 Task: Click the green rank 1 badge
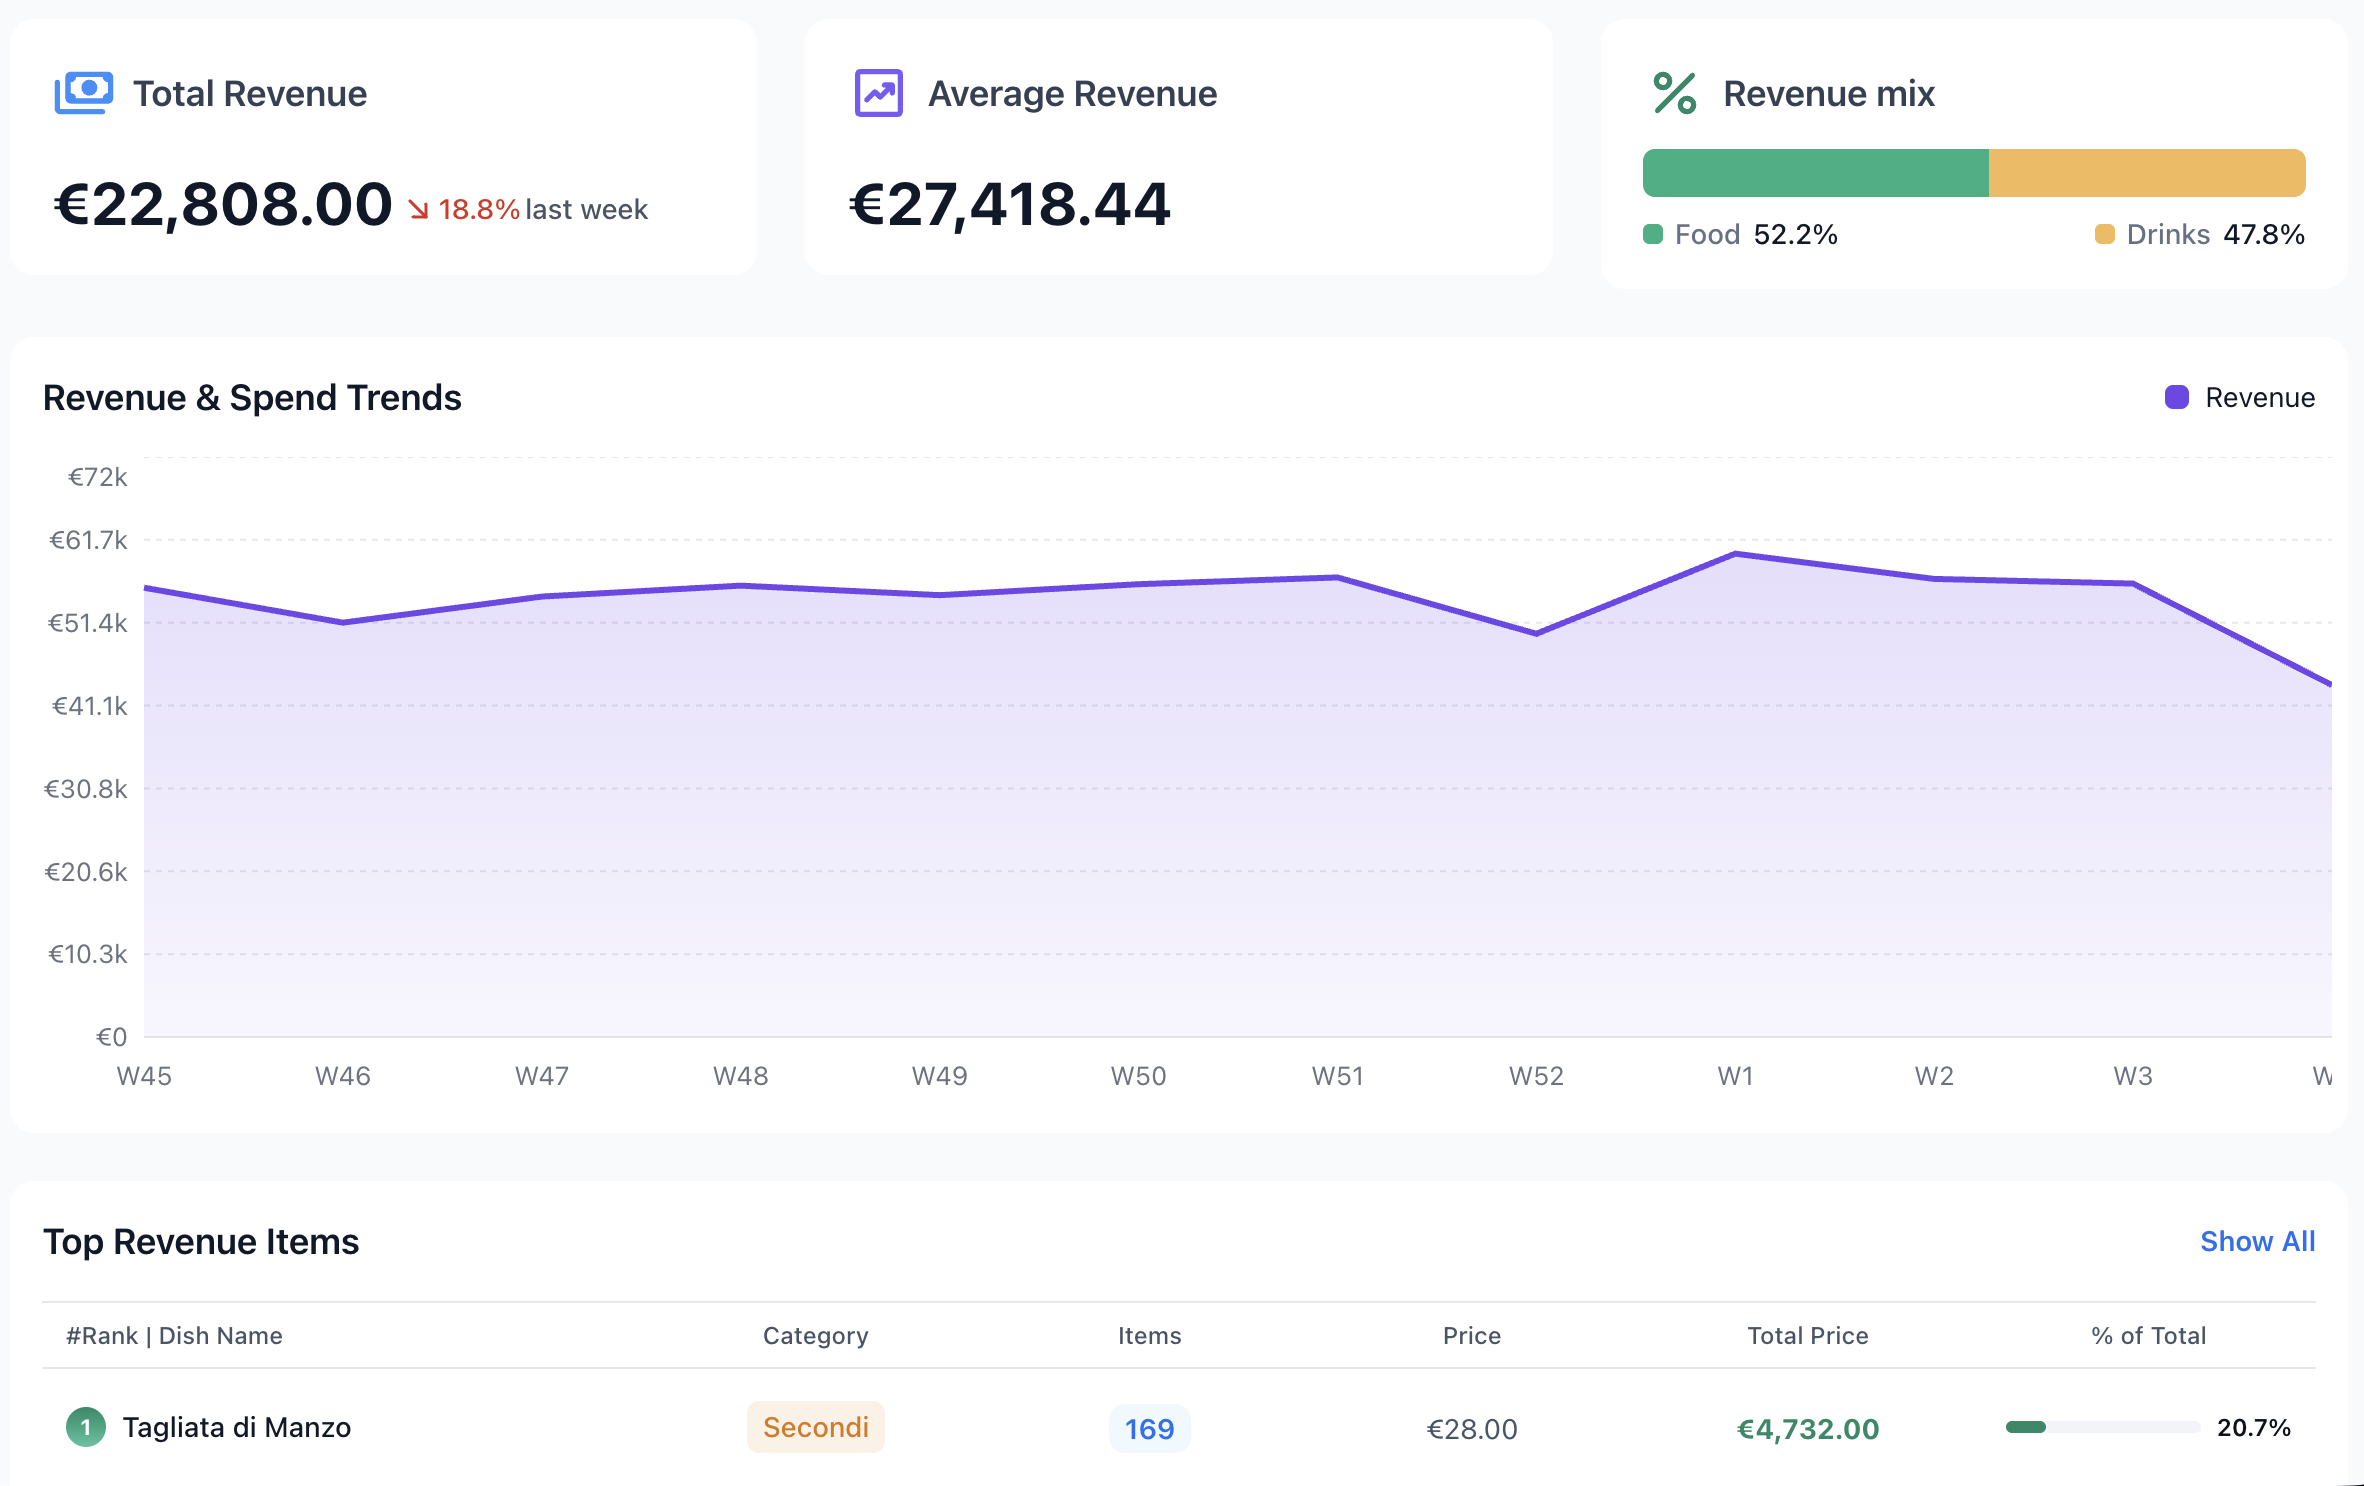click(86, 1427)
